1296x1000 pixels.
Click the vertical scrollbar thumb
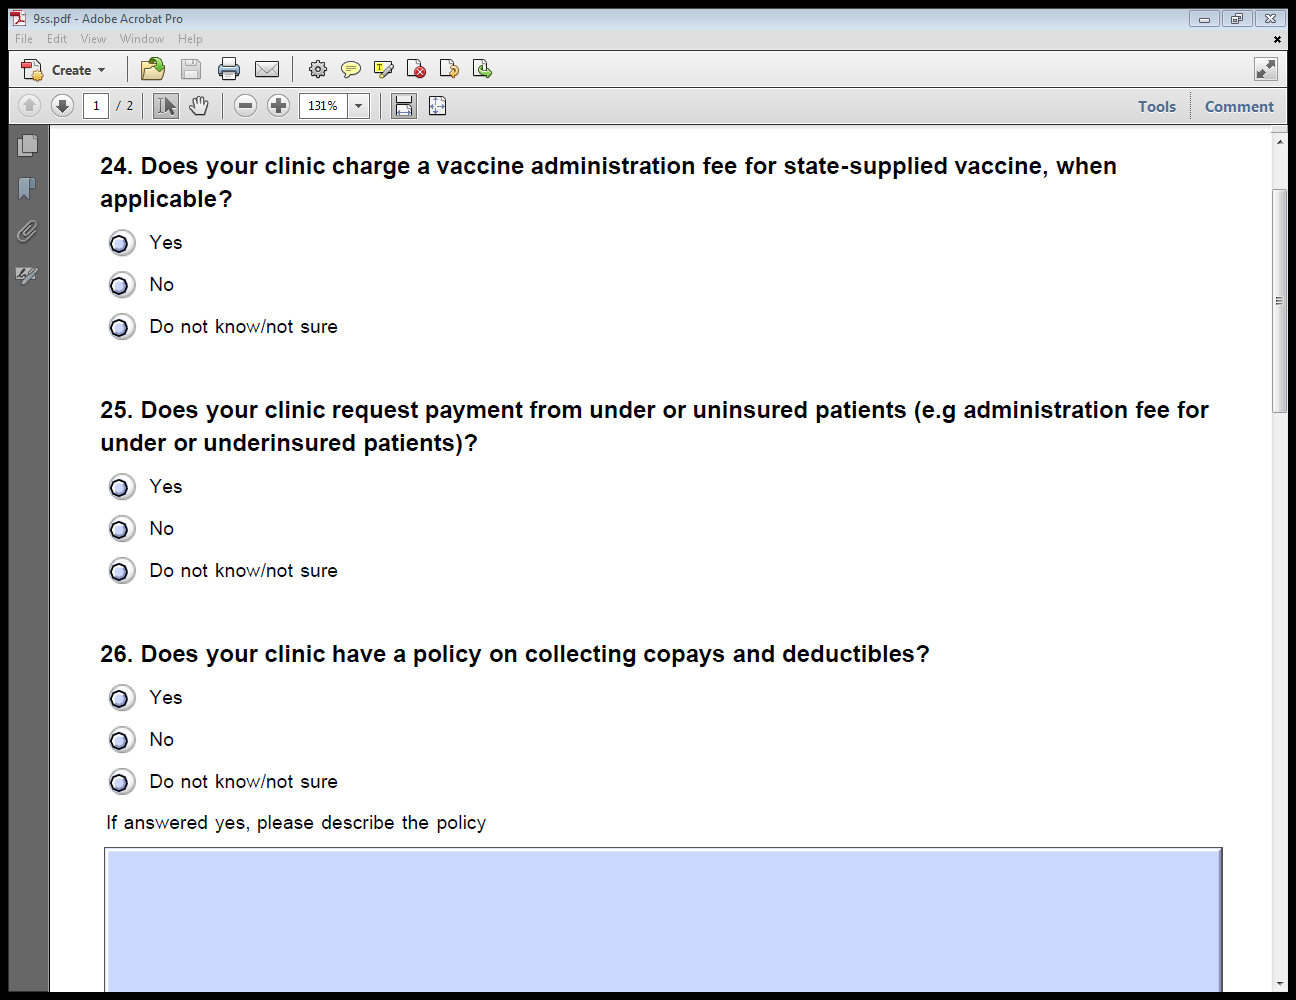tap(1279, 300)
